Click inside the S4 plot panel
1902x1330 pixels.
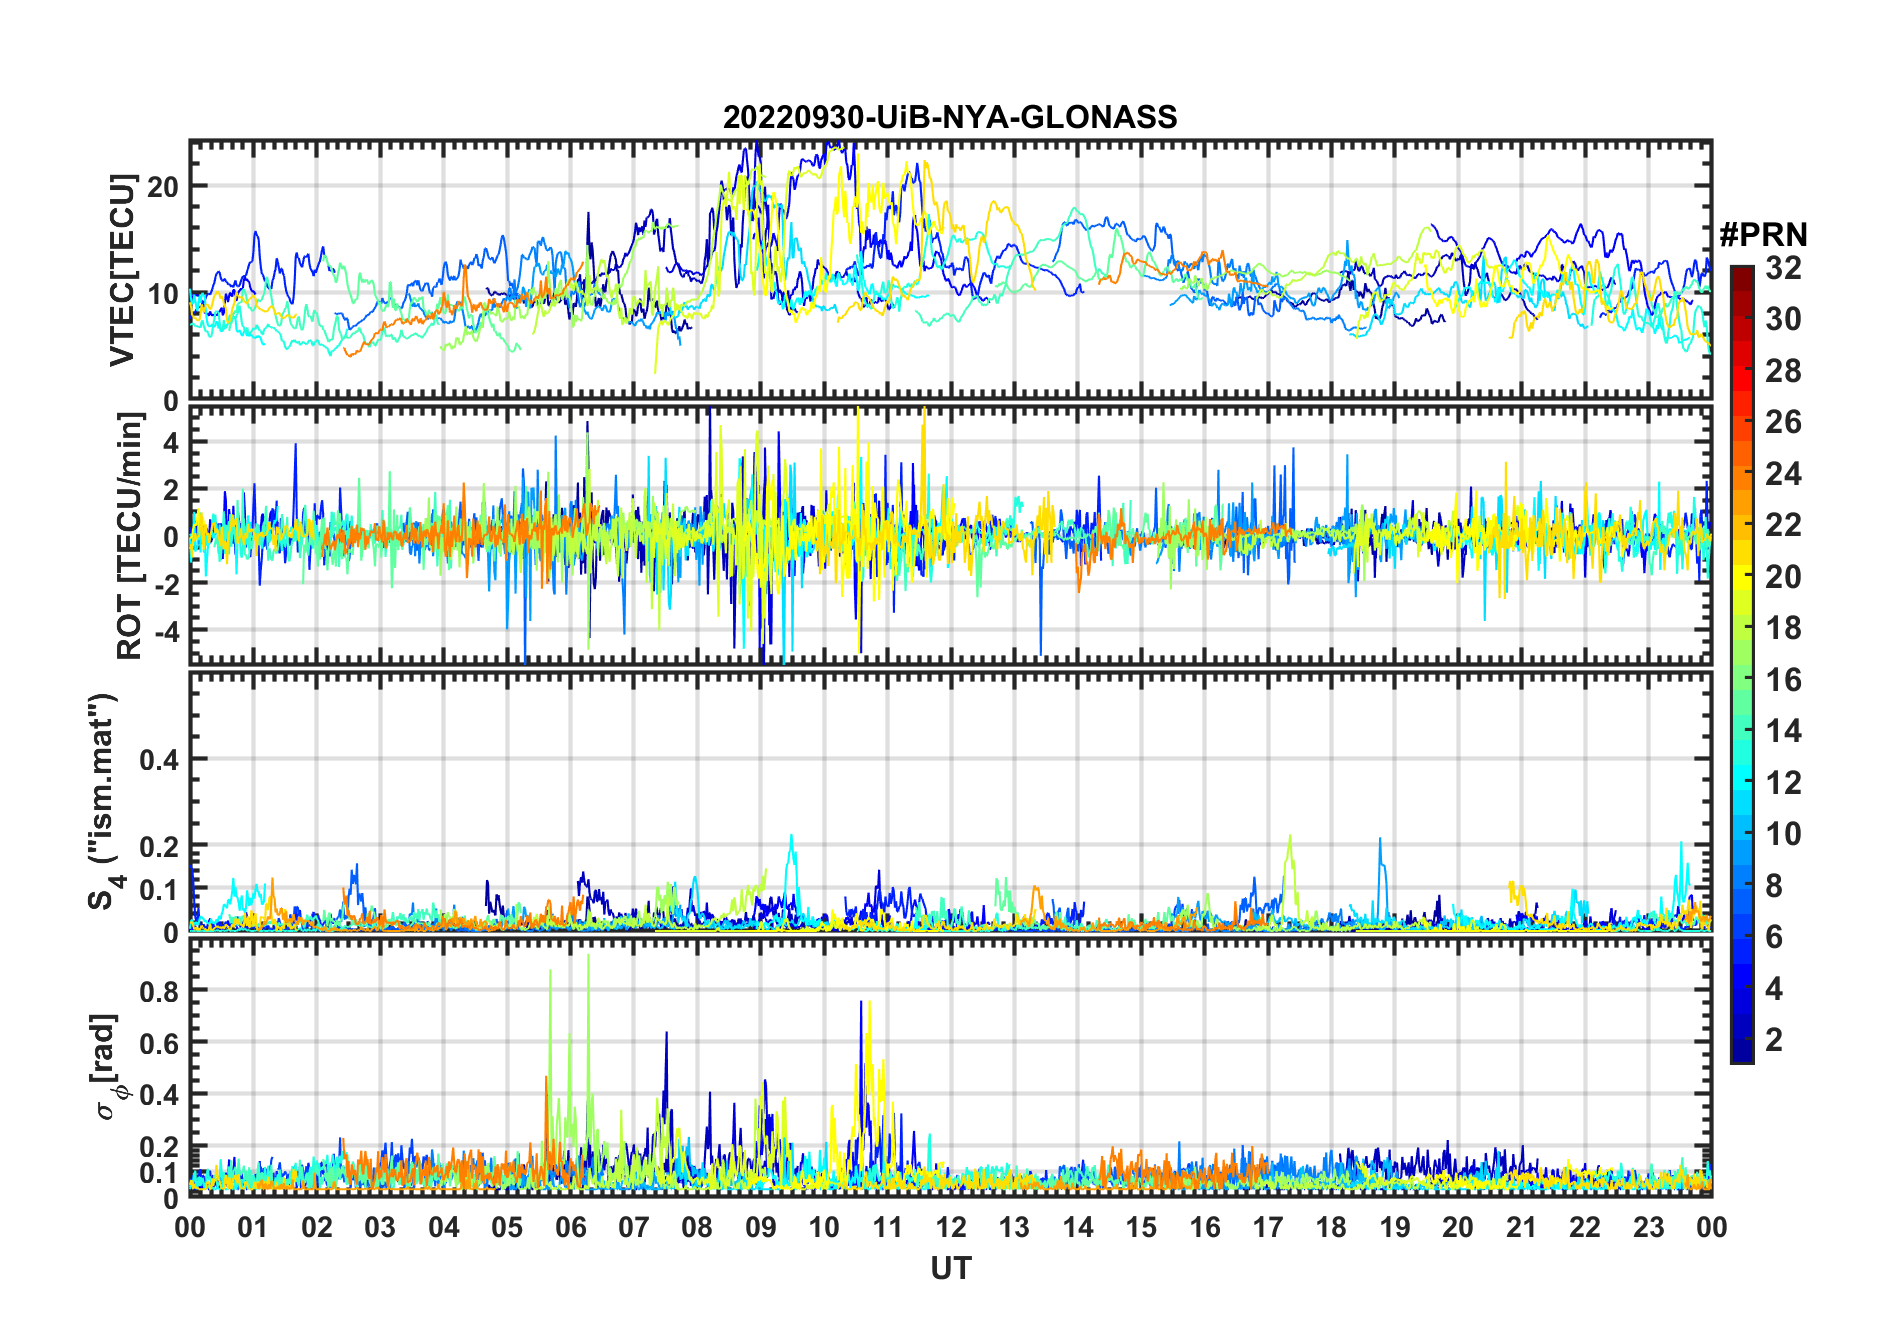(950, 801)
